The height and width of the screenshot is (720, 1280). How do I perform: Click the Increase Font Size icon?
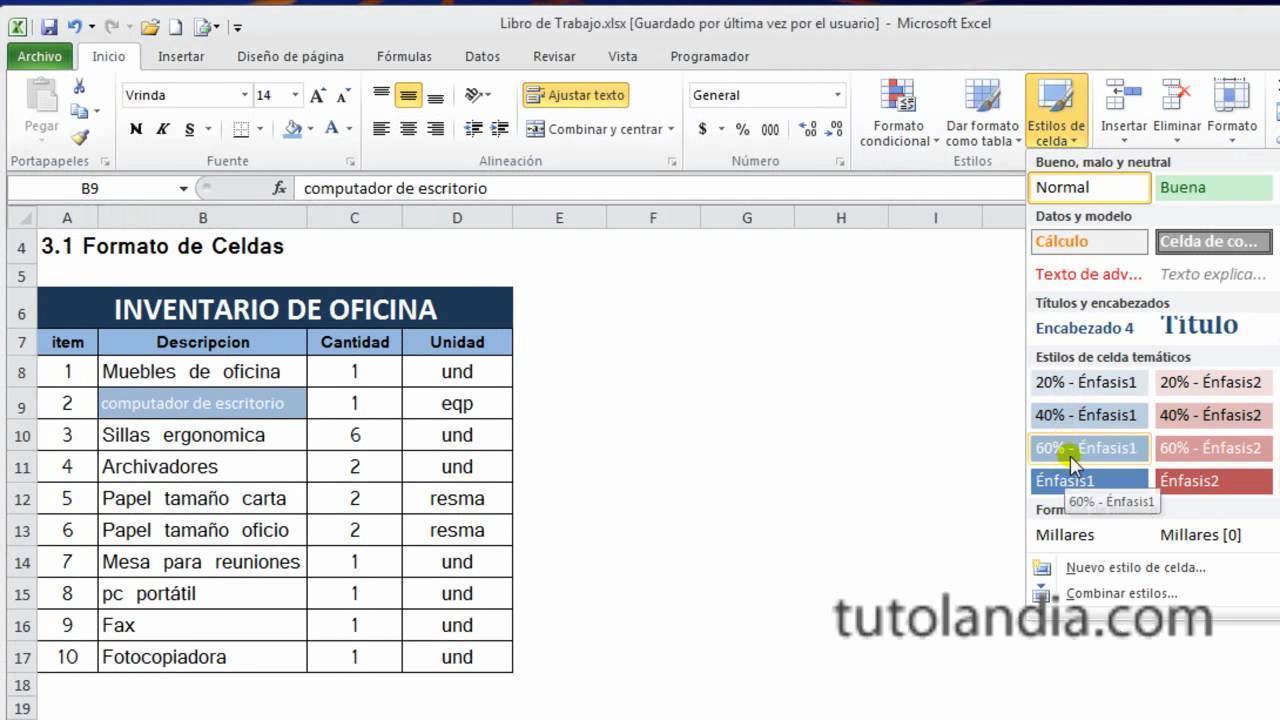pos(317,96)
